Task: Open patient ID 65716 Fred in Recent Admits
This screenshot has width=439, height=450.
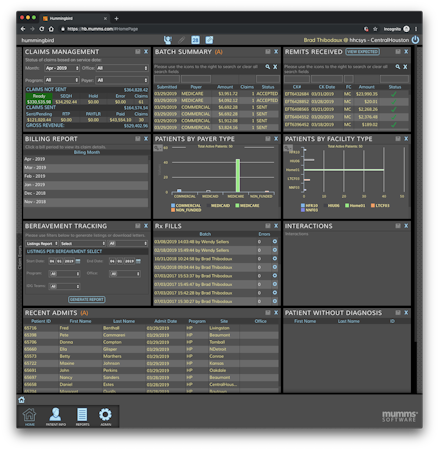Action: click(x=151, y=328)
